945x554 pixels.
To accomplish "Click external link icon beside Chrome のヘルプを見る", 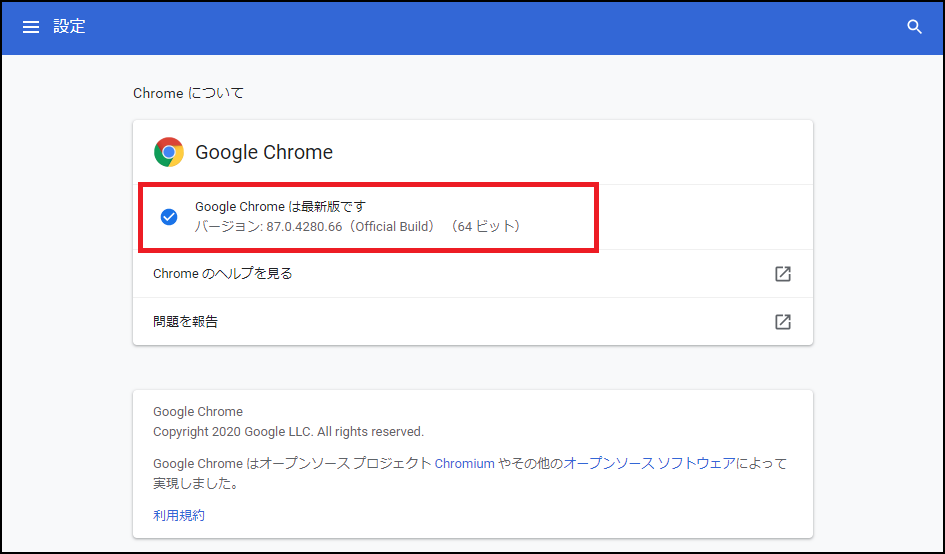I will [x=783, y=274].
